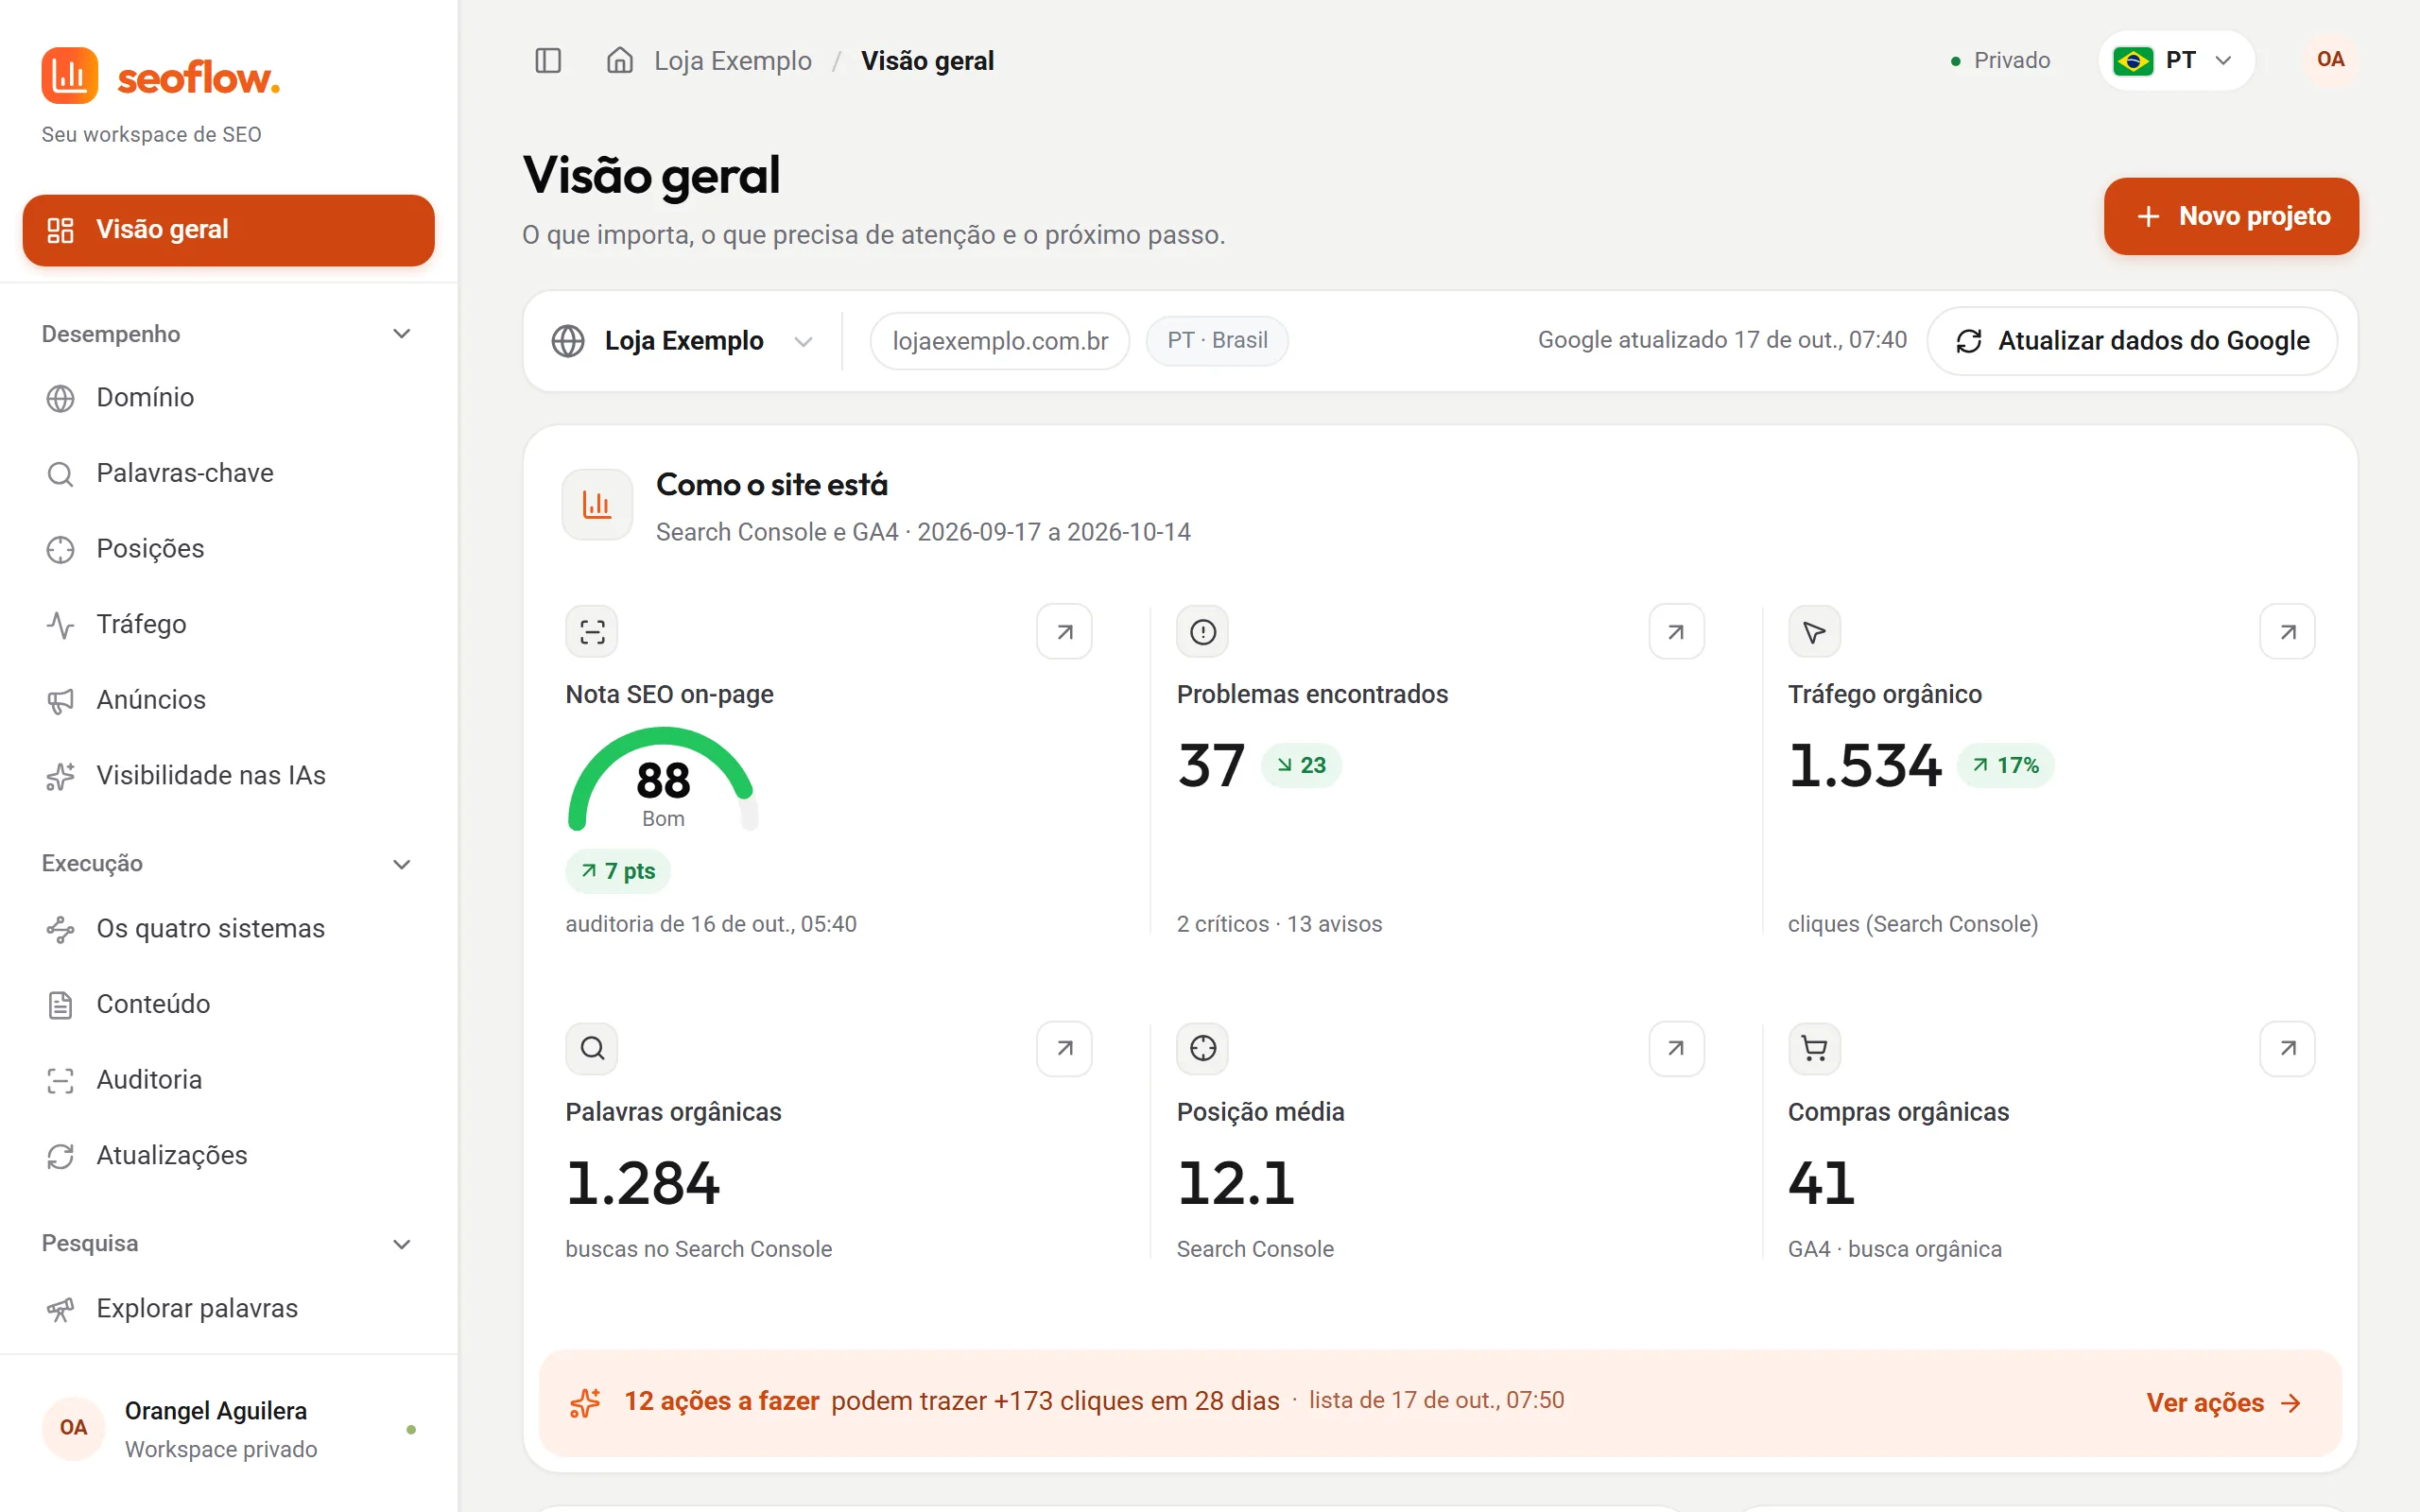Click the Novo projeto button
This screenshot has width=2420, height=1512.
[2231, 216]
